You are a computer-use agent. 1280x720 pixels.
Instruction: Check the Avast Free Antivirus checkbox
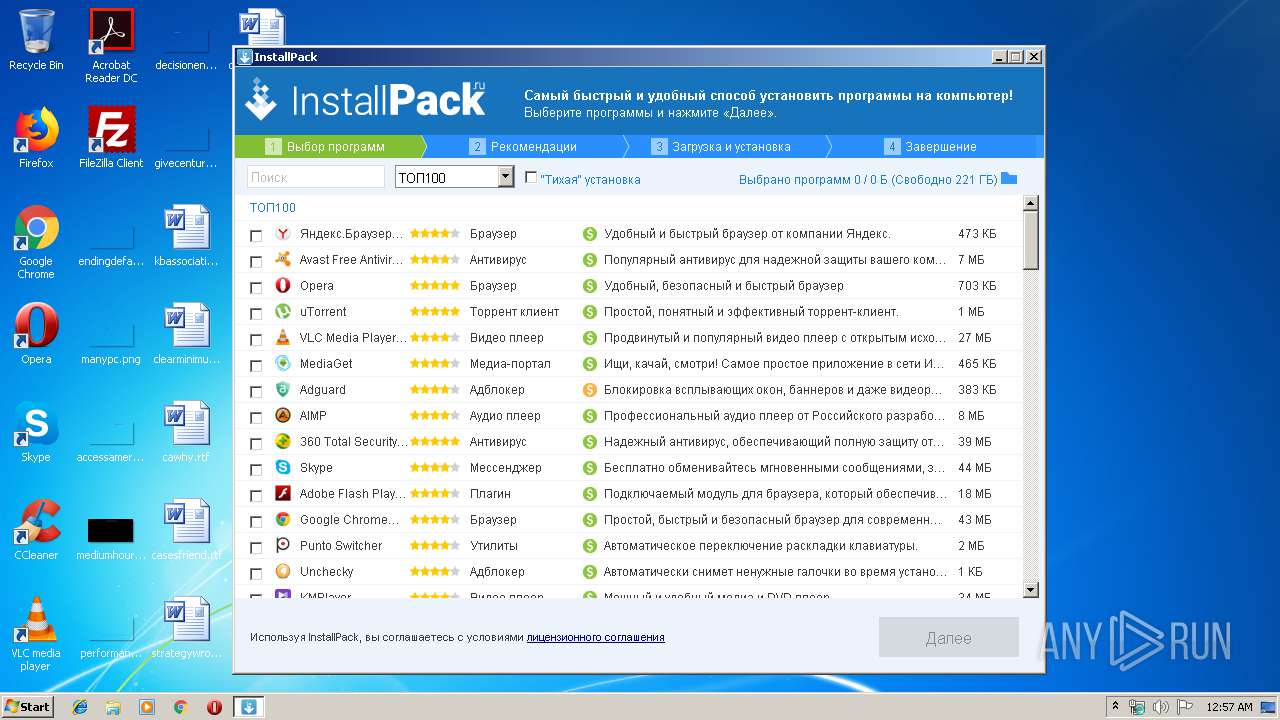pyautogui.click(x=256, y=261)
